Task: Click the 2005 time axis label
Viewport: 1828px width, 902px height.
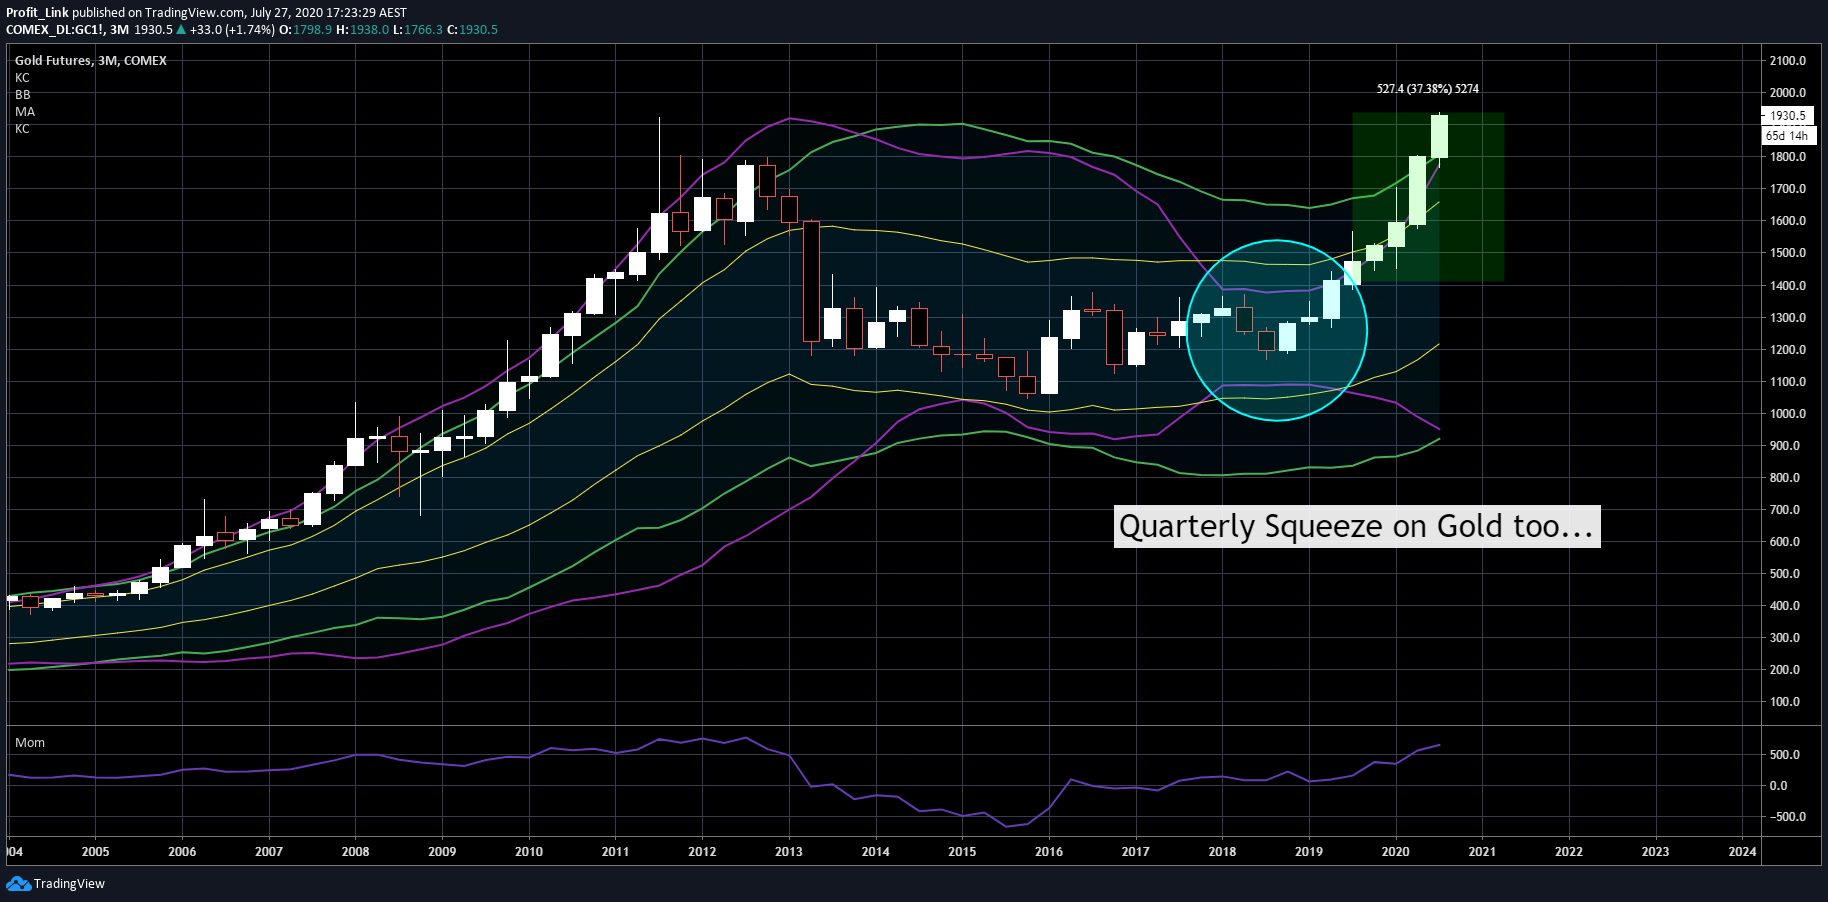Action: pyautogui.click(x=95, y=852)
